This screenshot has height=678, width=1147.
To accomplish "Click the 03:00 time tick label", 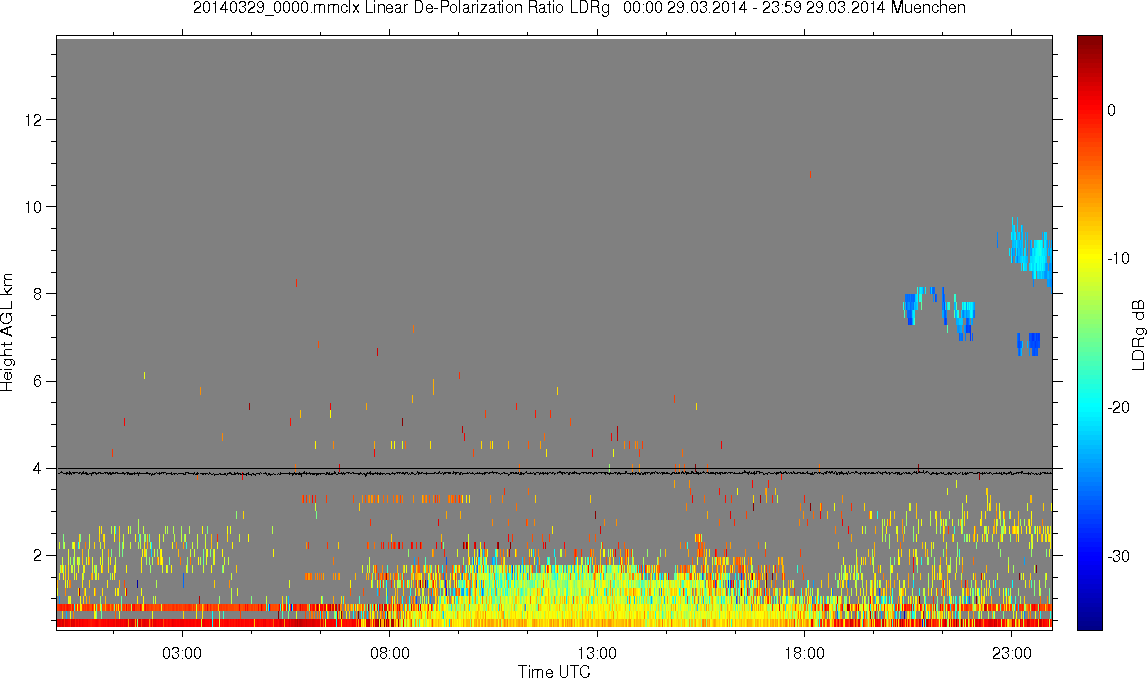I will (x=181, y=653).
